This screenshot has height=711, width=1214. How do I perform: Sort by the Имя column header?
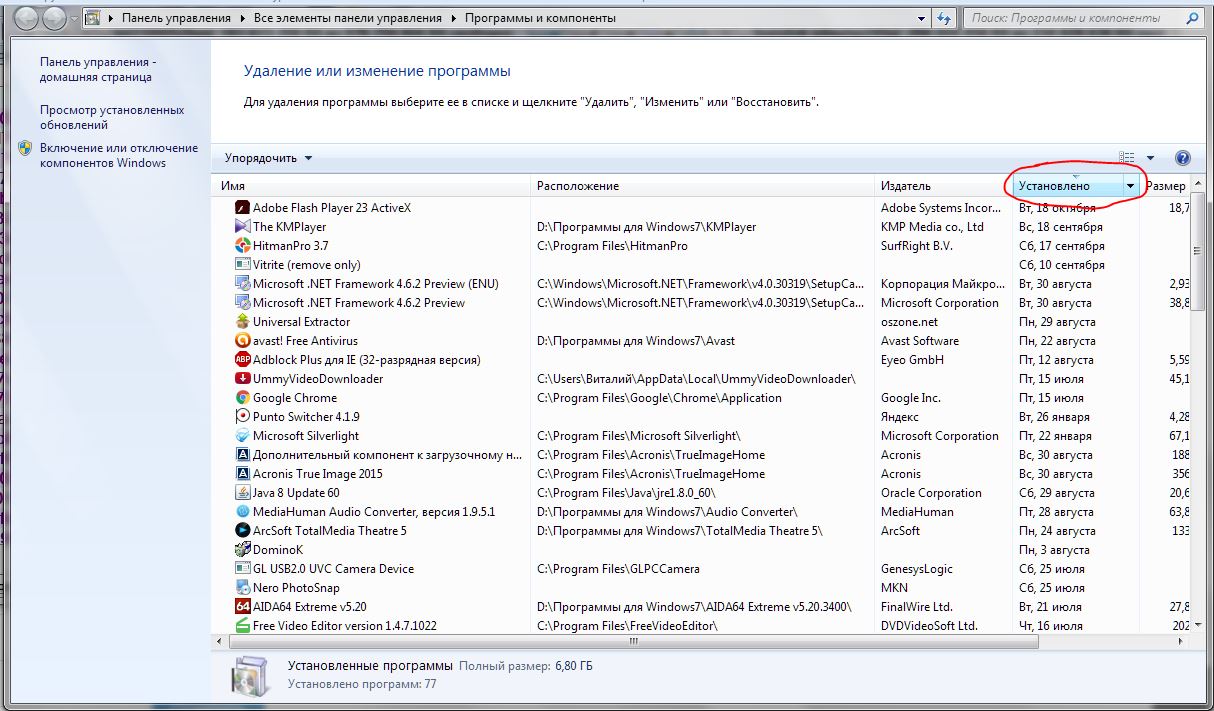[372, 186]
